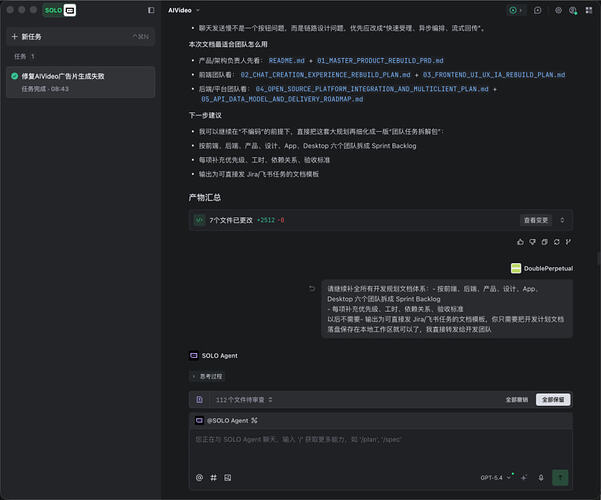Open README.md file link
This screenshot has height=500, width=601.
286,61
